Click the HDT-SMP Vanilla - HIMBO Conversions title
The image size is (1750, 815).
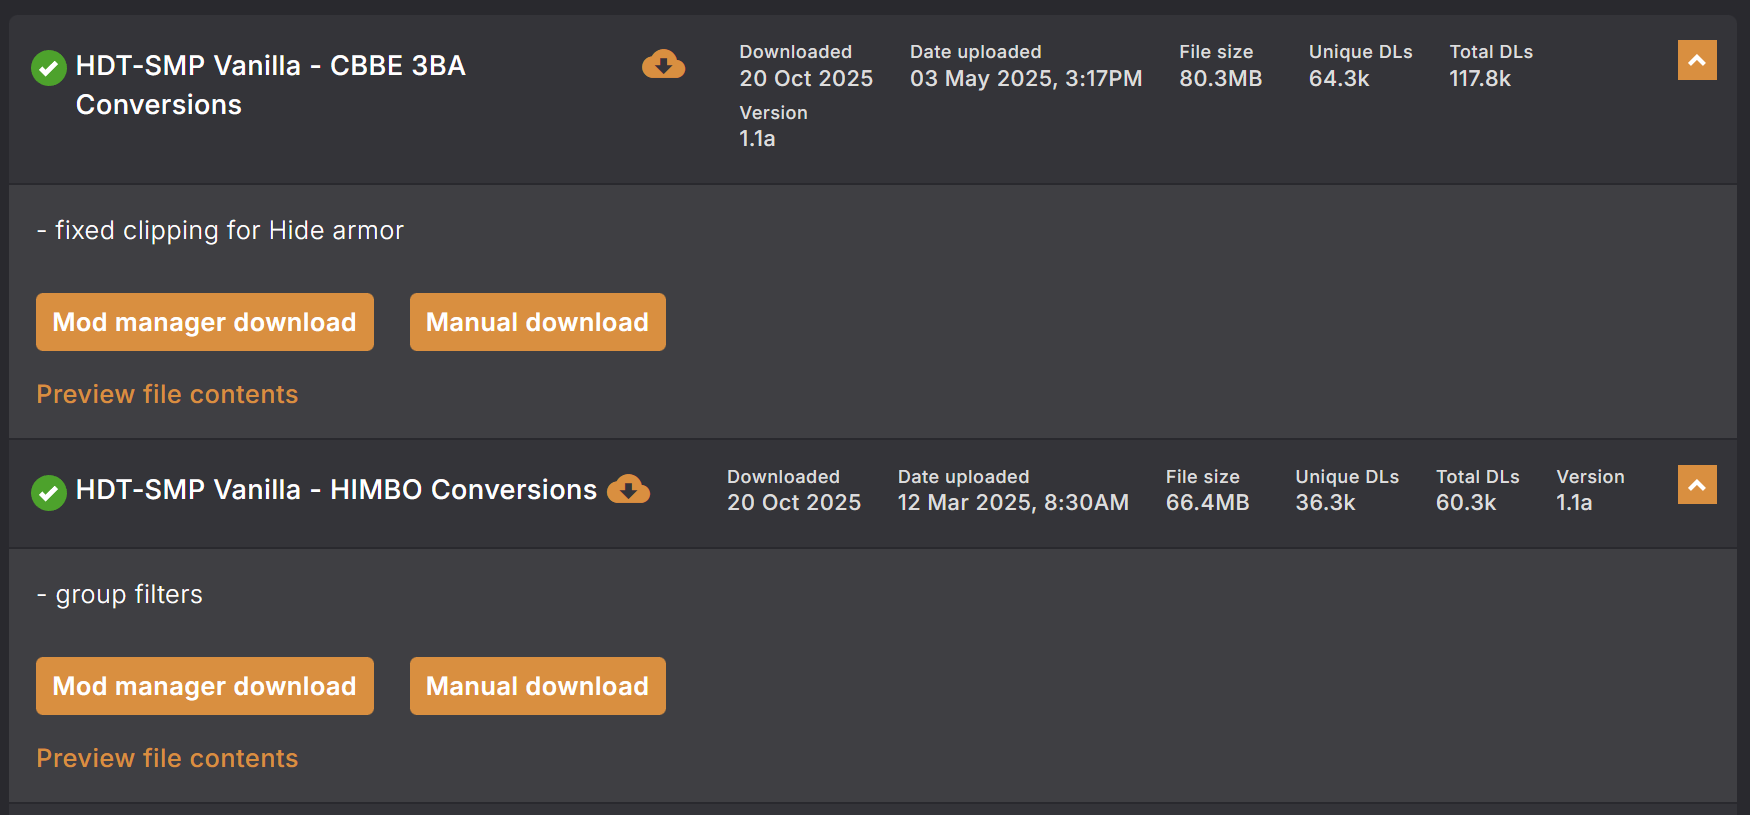336,490
